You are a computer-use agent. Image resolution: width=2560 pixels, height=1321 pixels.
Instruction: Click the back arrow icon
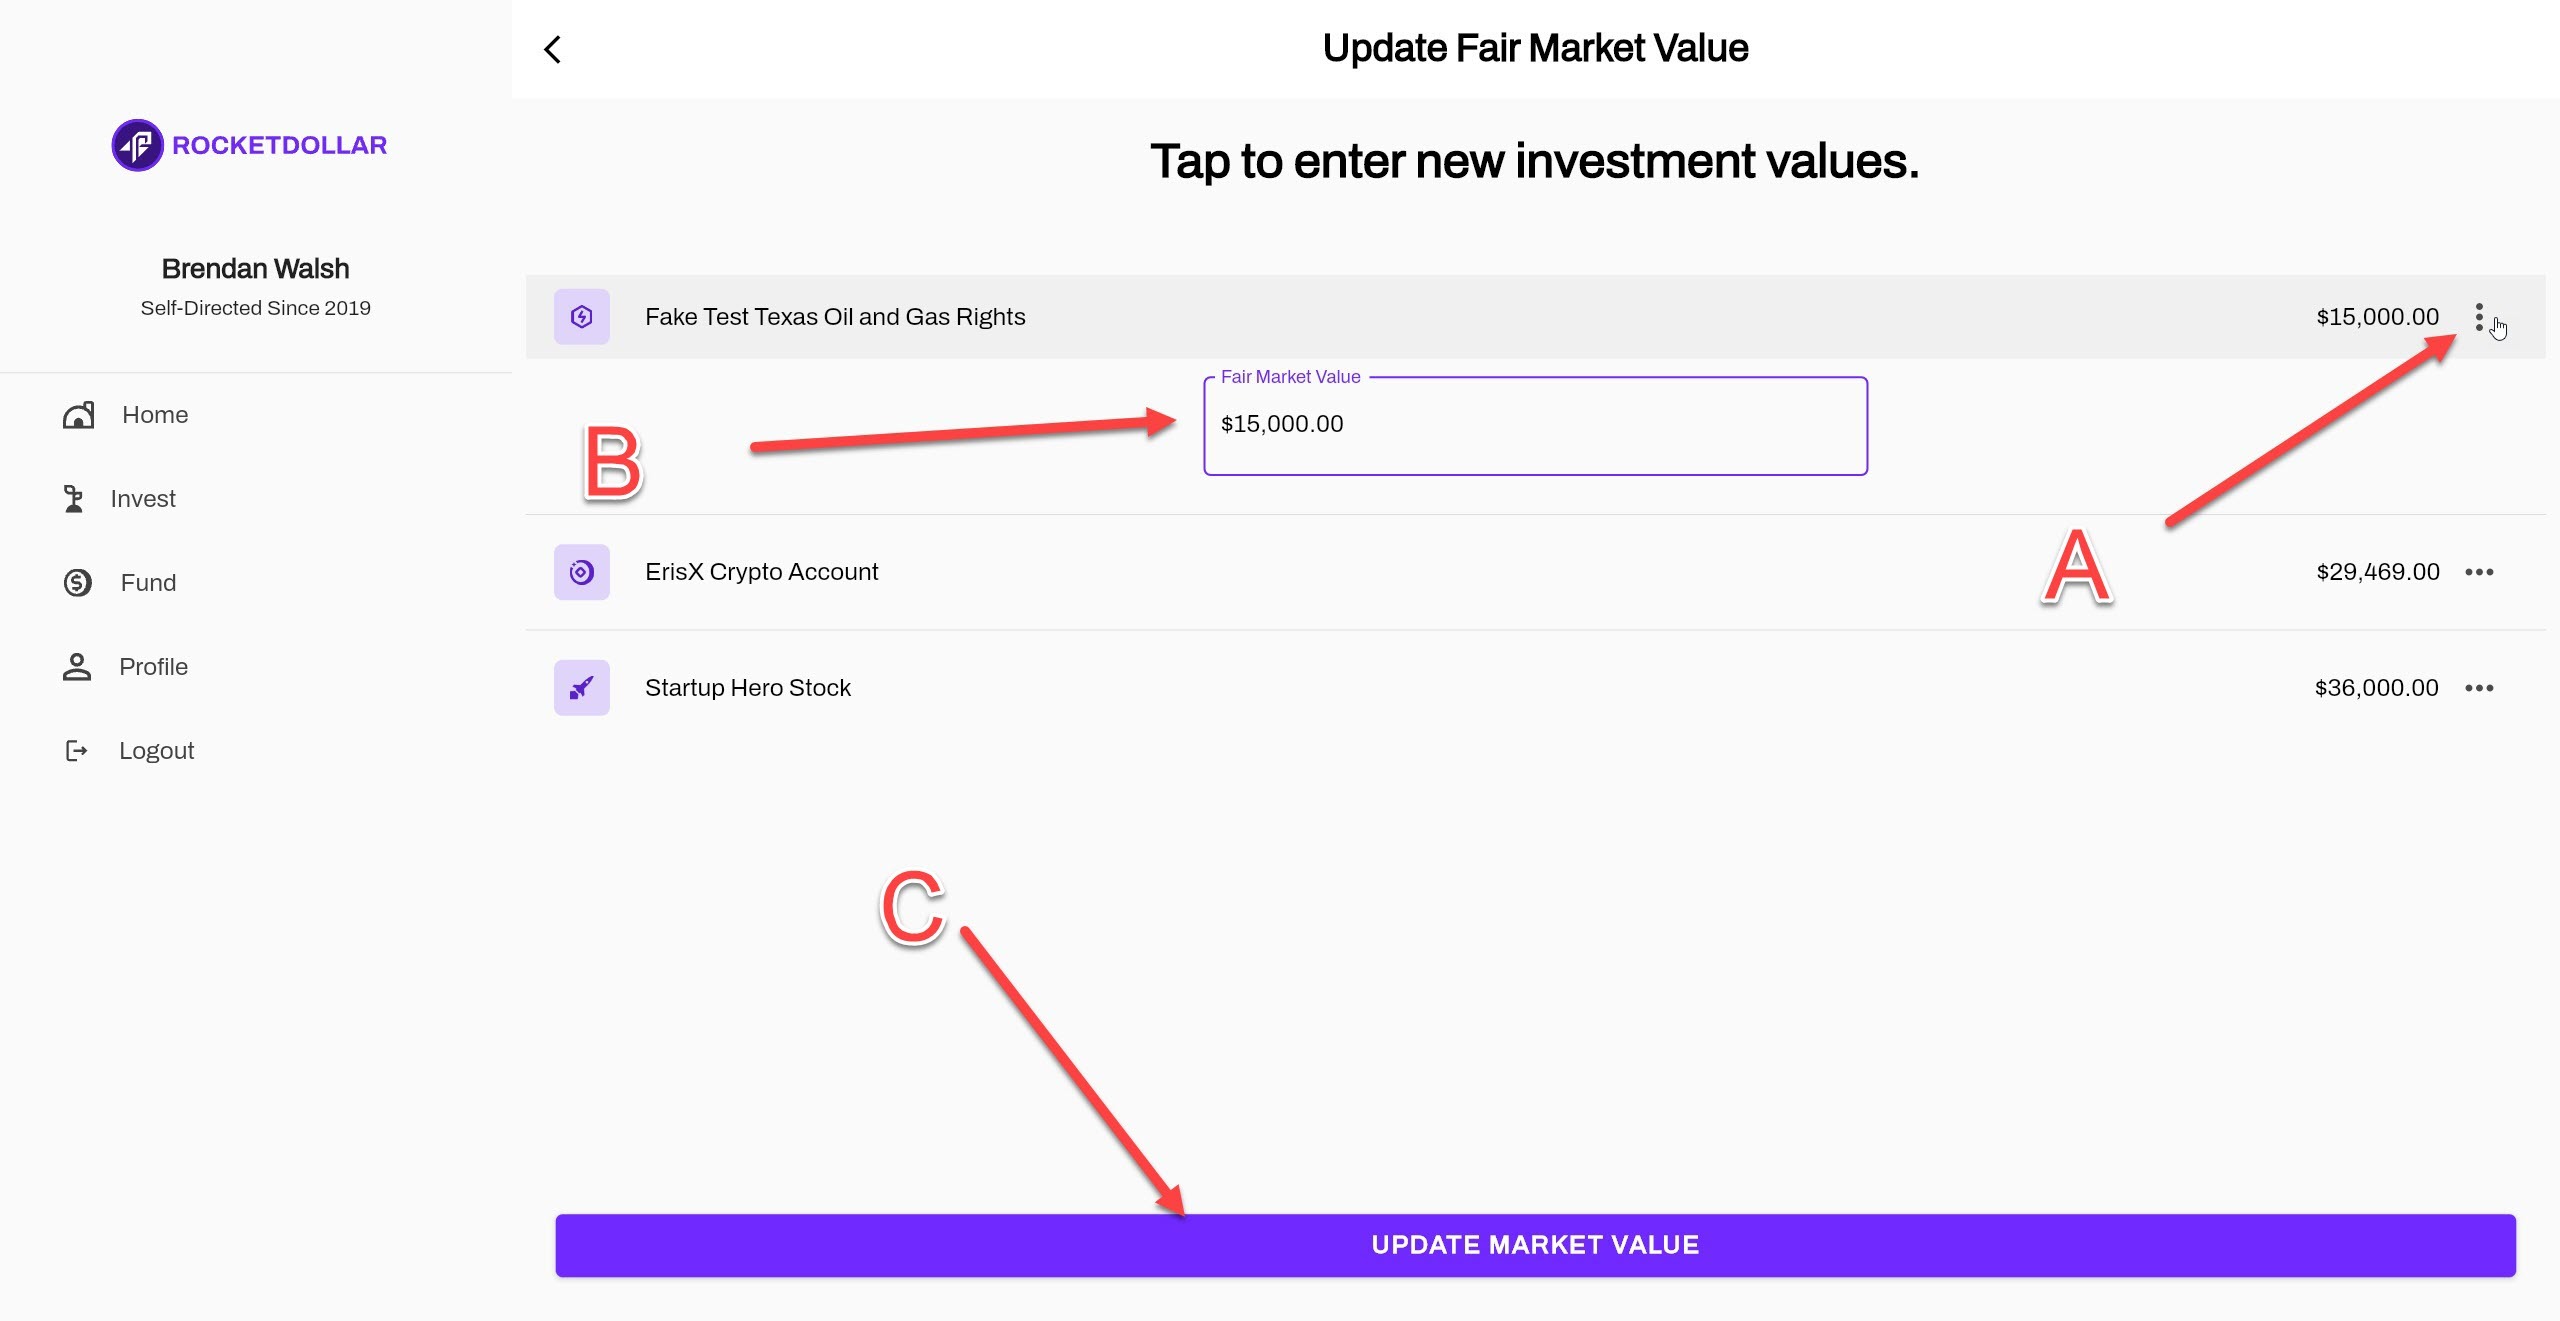point(553,49)
